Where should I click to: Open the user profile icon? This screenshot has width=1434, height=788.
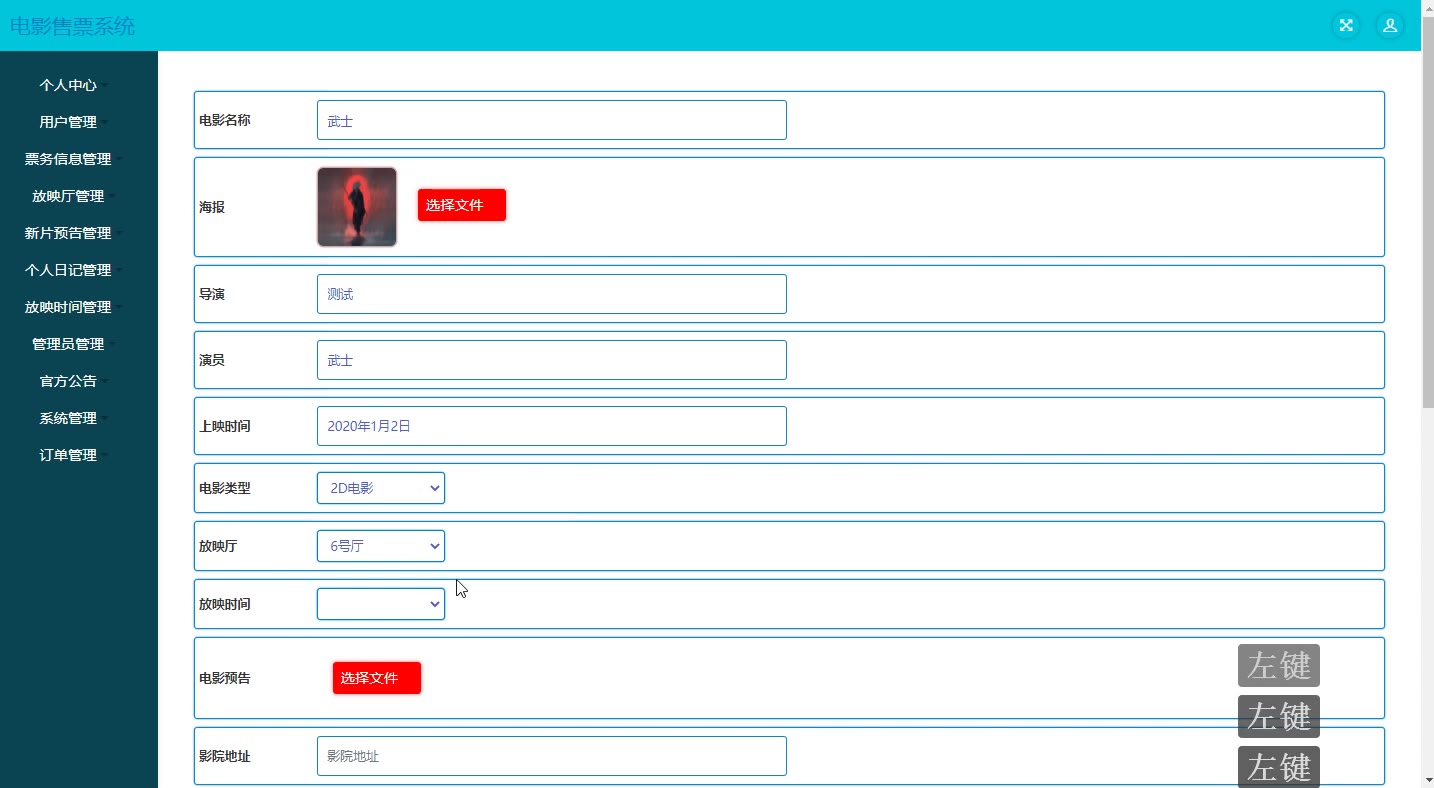pos(1390,26)
